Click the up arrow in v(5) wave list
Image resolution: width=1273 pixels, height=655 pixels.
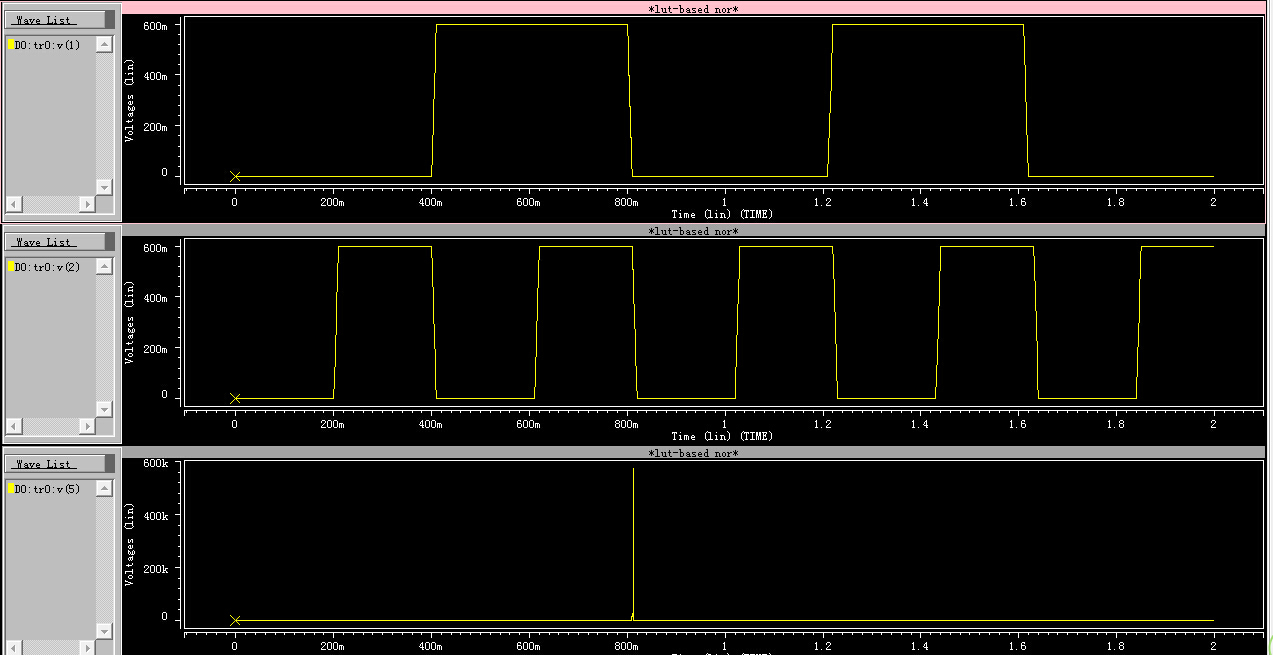pos(104,488)
